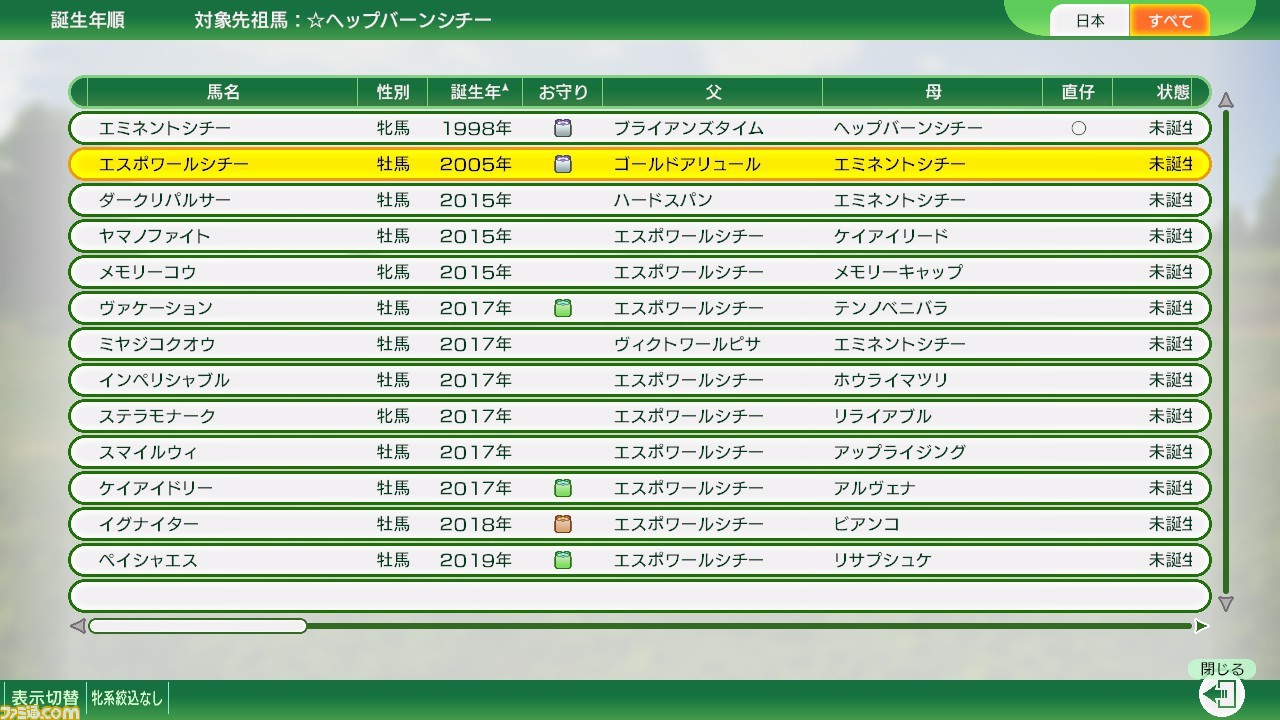The height and width of the screenshot is (720, 1280).
Task: Click dam テンノベニバラ
Action: 890,308
